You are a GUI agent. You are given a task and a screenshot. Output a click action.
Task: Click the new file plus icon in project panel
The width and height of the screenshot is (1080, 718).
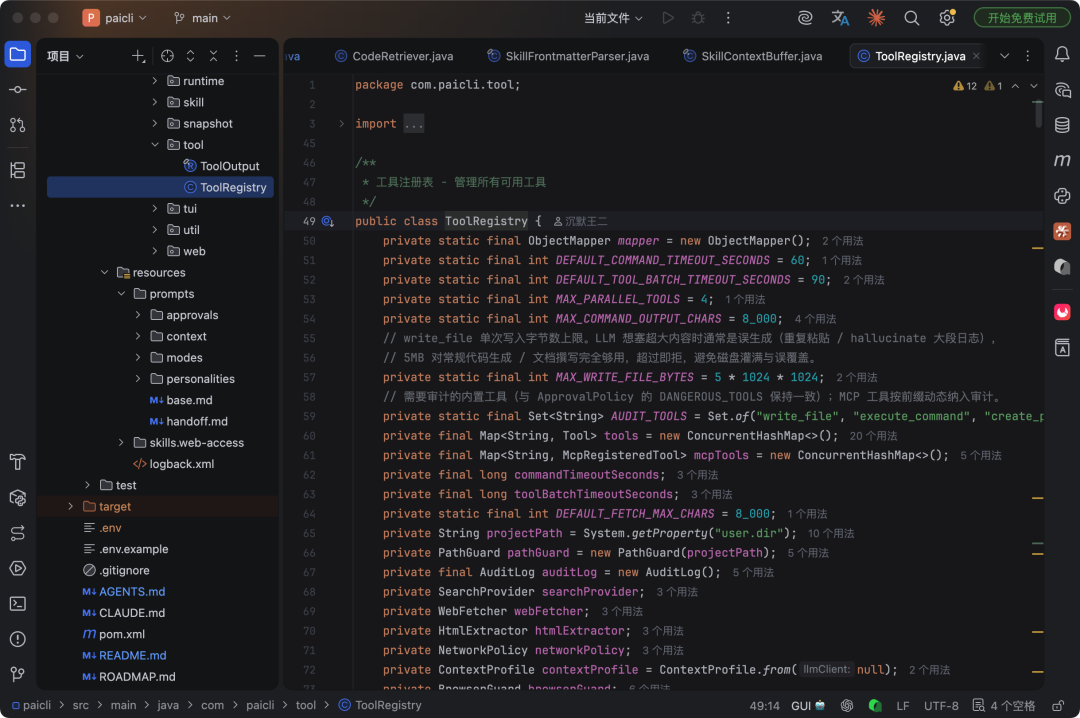pos(138,56)
